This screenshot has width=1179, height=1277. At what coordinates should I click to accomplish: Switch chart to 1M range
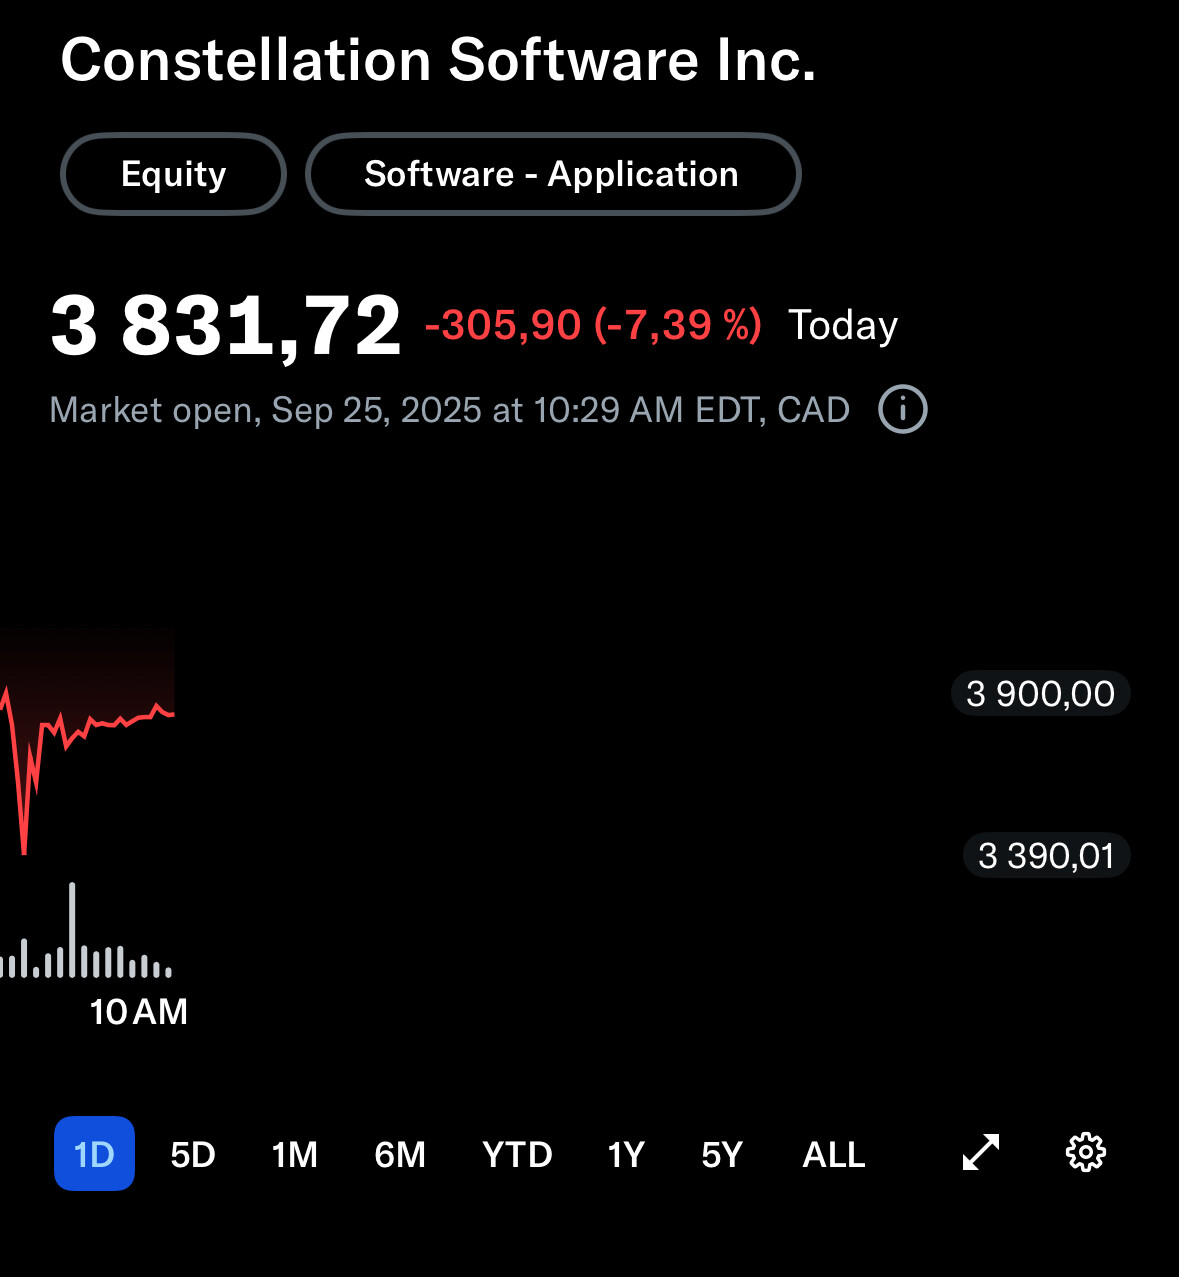(295, 1155)
